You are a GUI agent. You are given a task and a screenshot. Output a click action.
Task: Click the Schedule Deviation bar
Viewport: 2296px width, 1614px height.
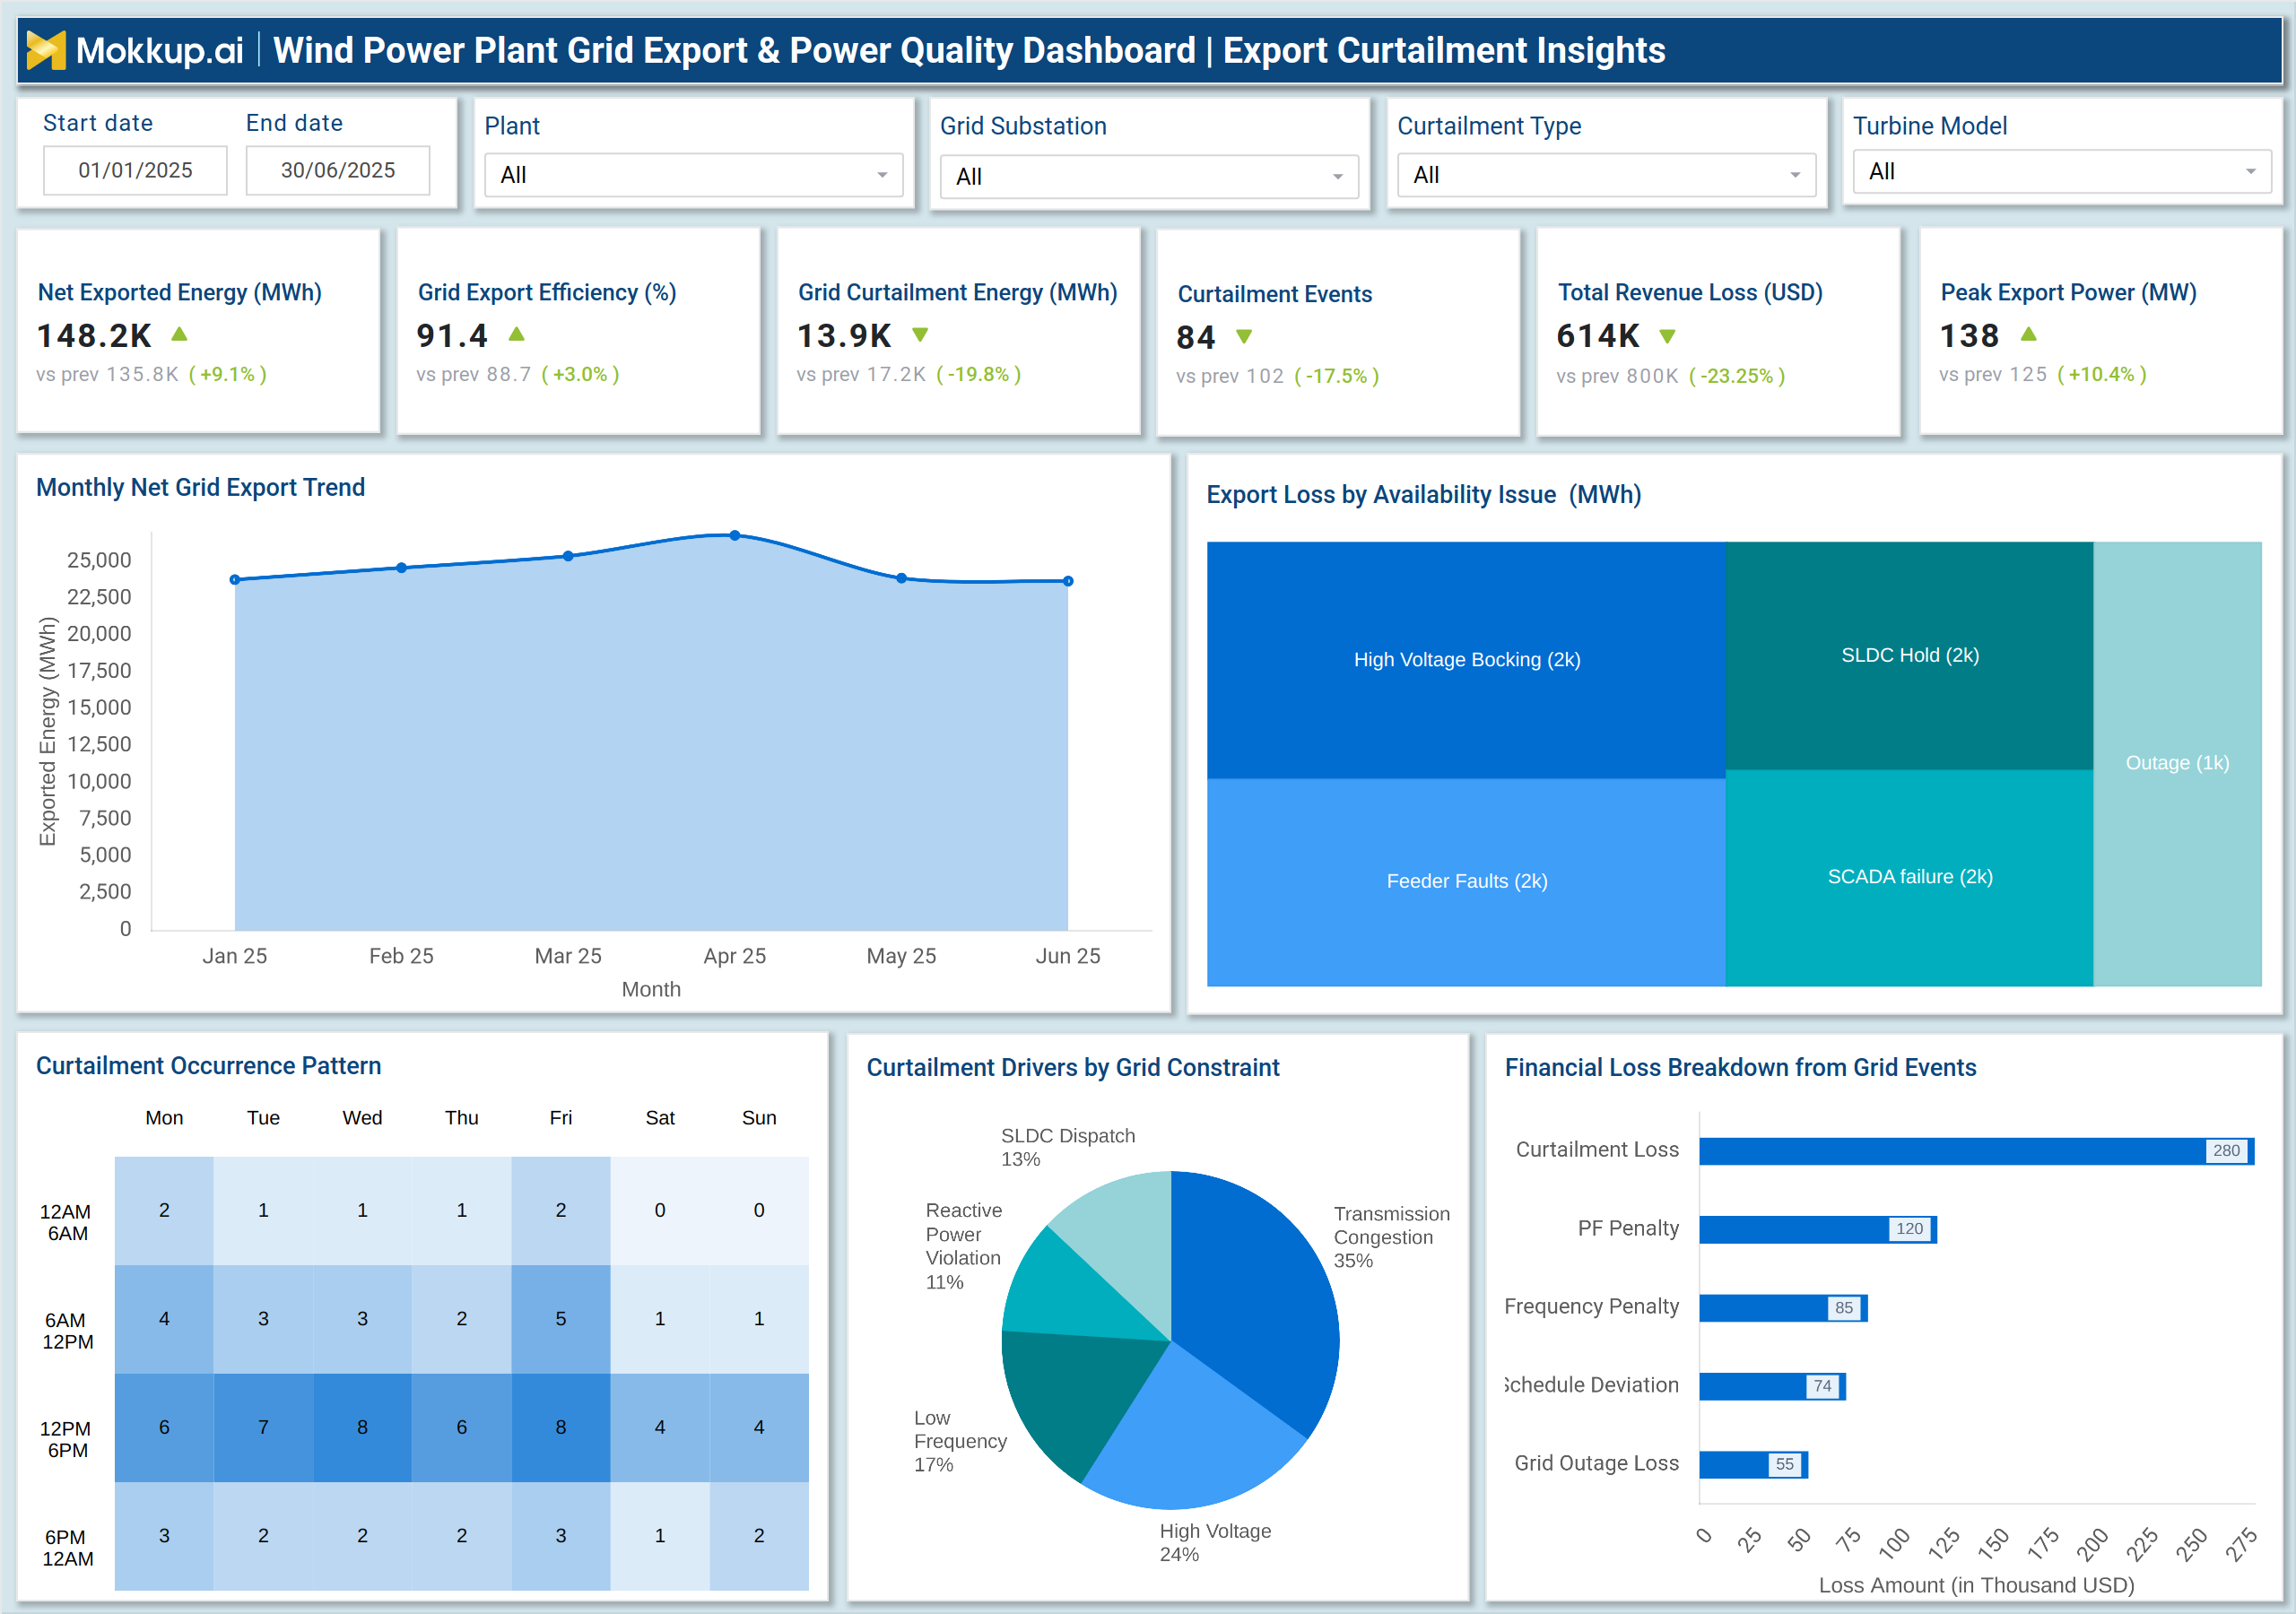[1772, 1386]
